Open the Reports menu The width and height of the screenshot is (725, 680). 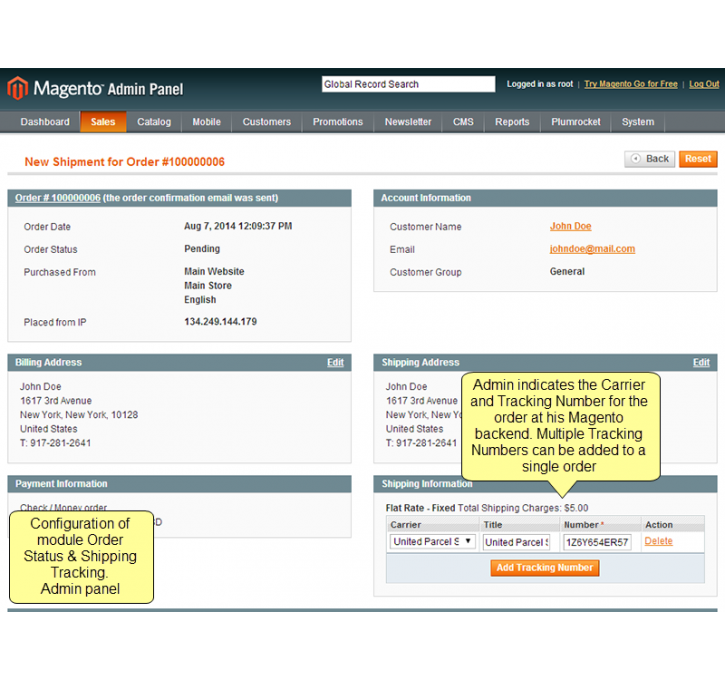click(x=512, y=122)
